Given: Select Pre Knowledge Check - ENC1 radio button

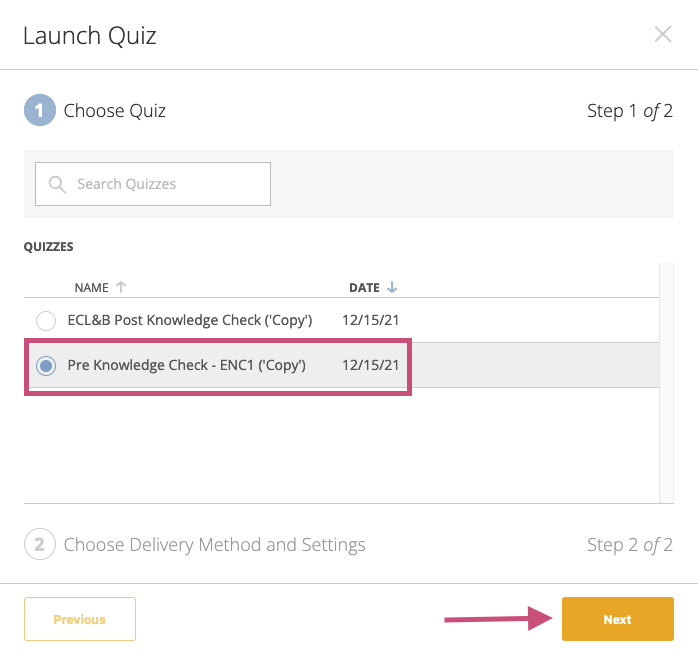Looking at the screenshot, I should point(46,365).
